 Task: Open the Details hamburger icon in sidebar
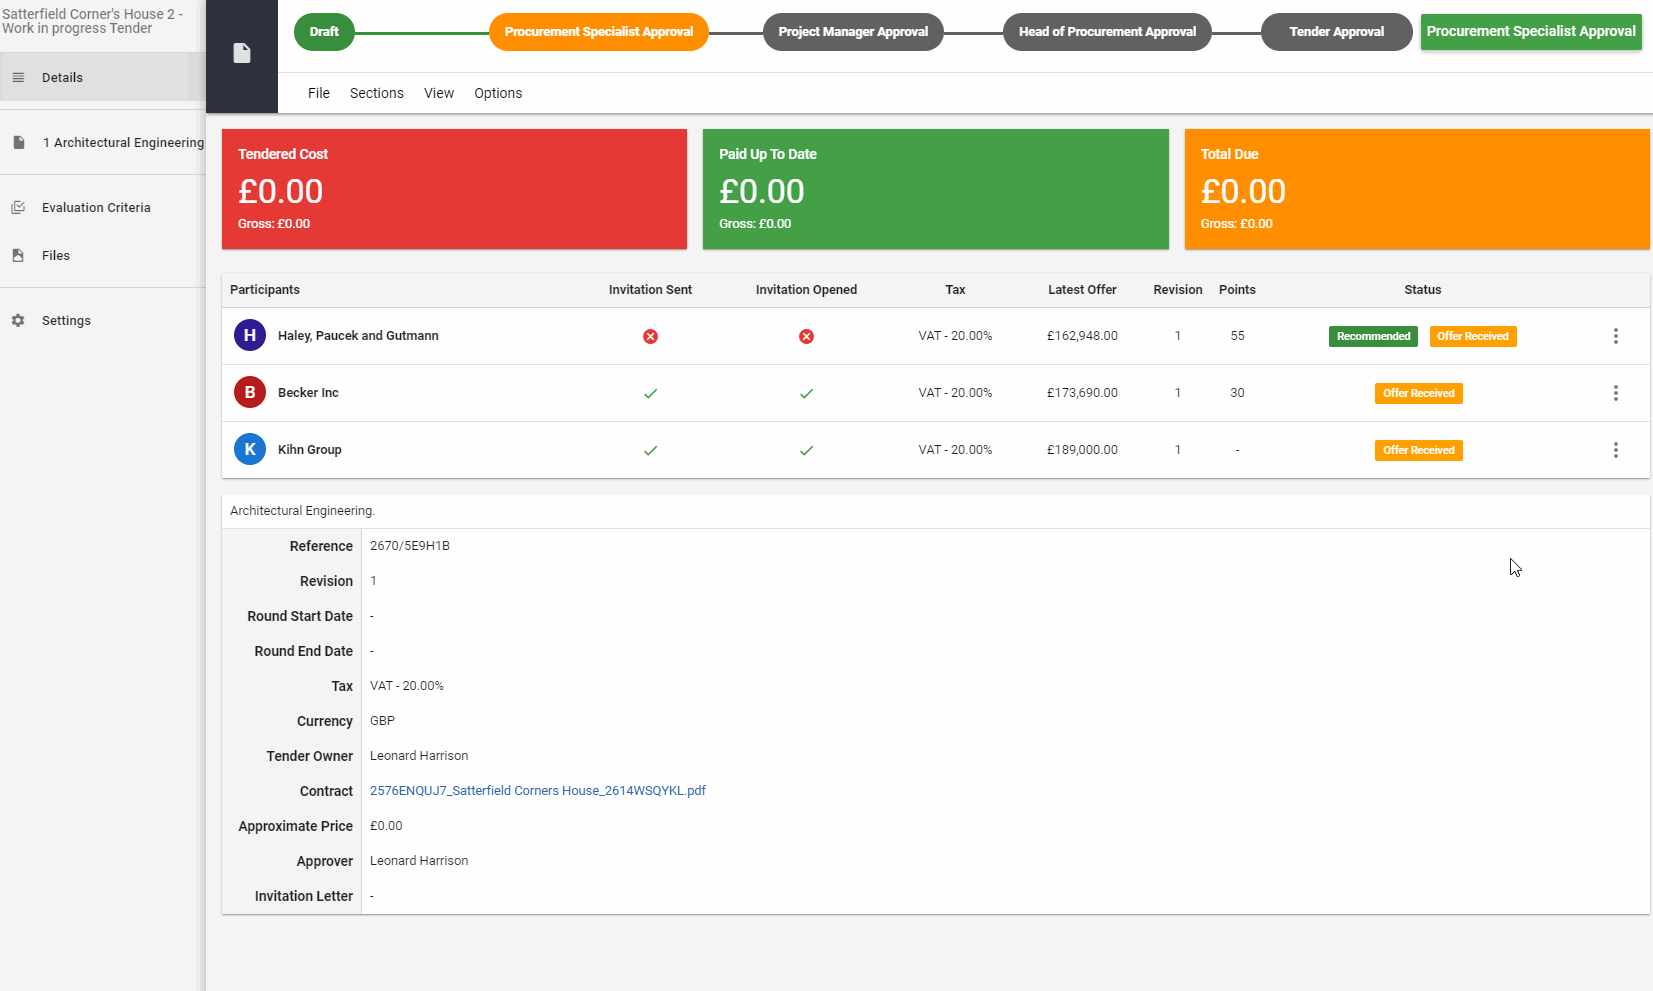pyautogui.click(x=18, y=77)
